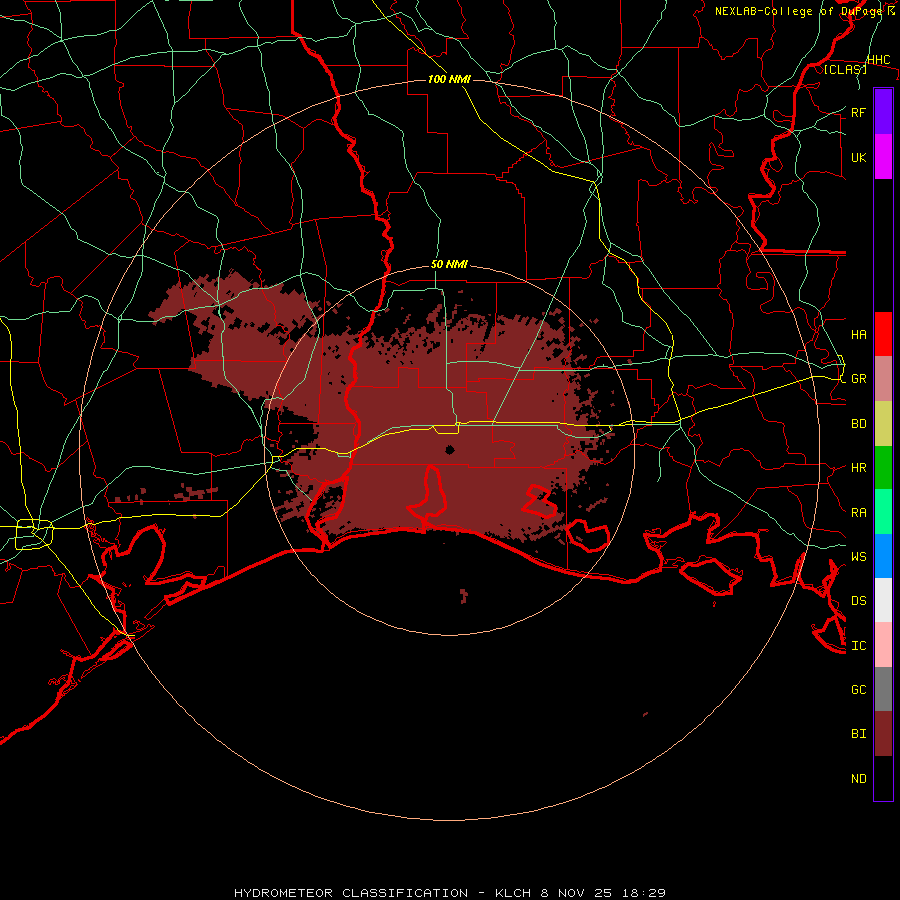900x900 pixels.
Task: Click the GC legend label
Action: pos(859,689)
